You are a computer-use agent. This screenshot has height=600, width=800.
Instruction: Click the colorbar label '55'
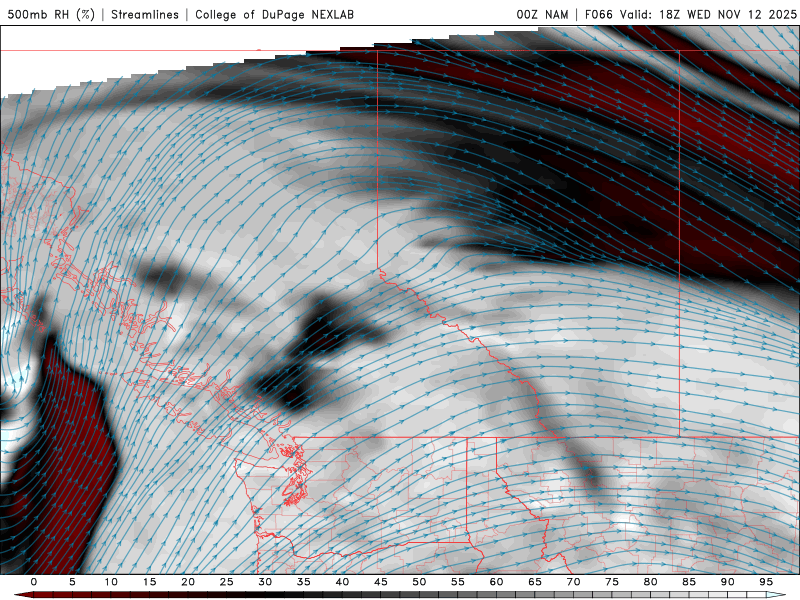pyautogui.click(x=458, y=582)
